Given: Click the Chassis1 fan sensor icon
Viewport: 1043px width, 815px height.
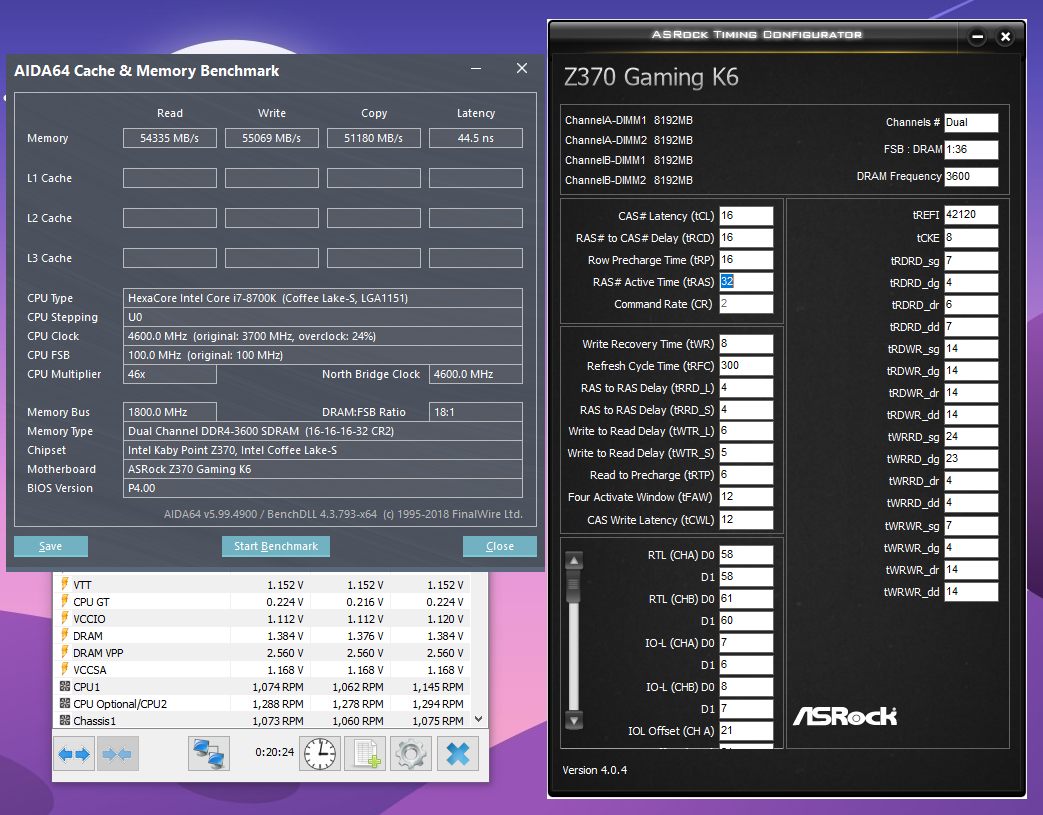Looking at the screenshot, I should pos(65,720).
